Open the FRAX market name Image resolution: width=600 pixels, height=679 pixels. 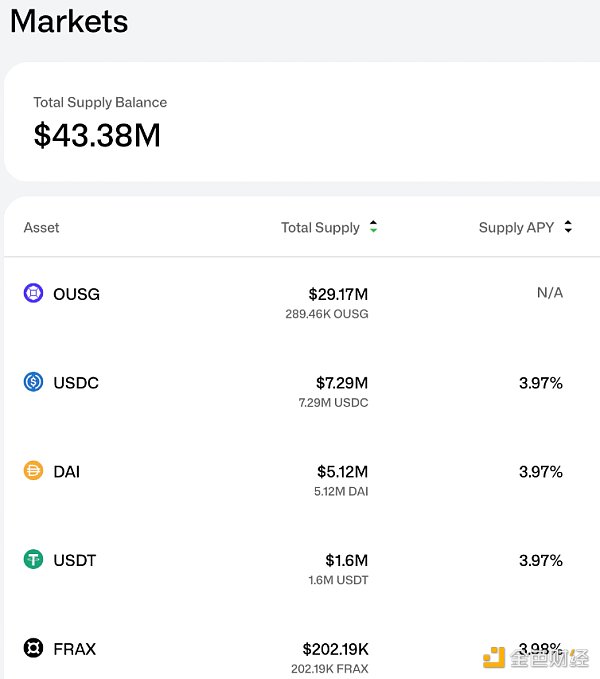point(75,650)
